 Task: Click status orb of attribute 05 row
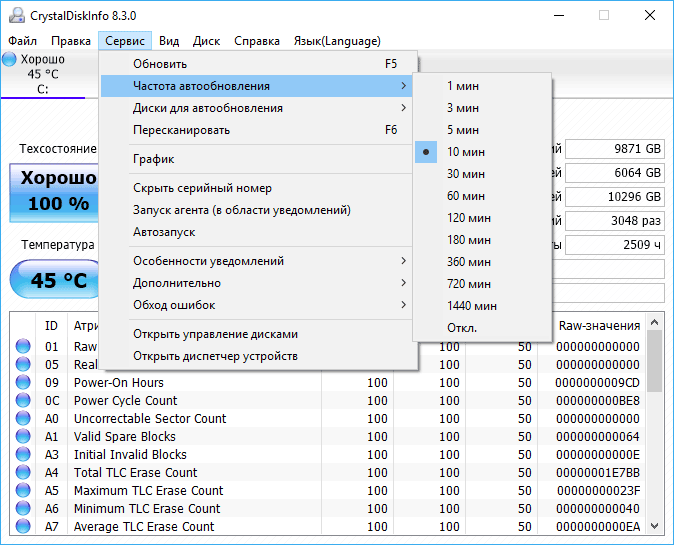pyautogui.click(x=23, y=364)
